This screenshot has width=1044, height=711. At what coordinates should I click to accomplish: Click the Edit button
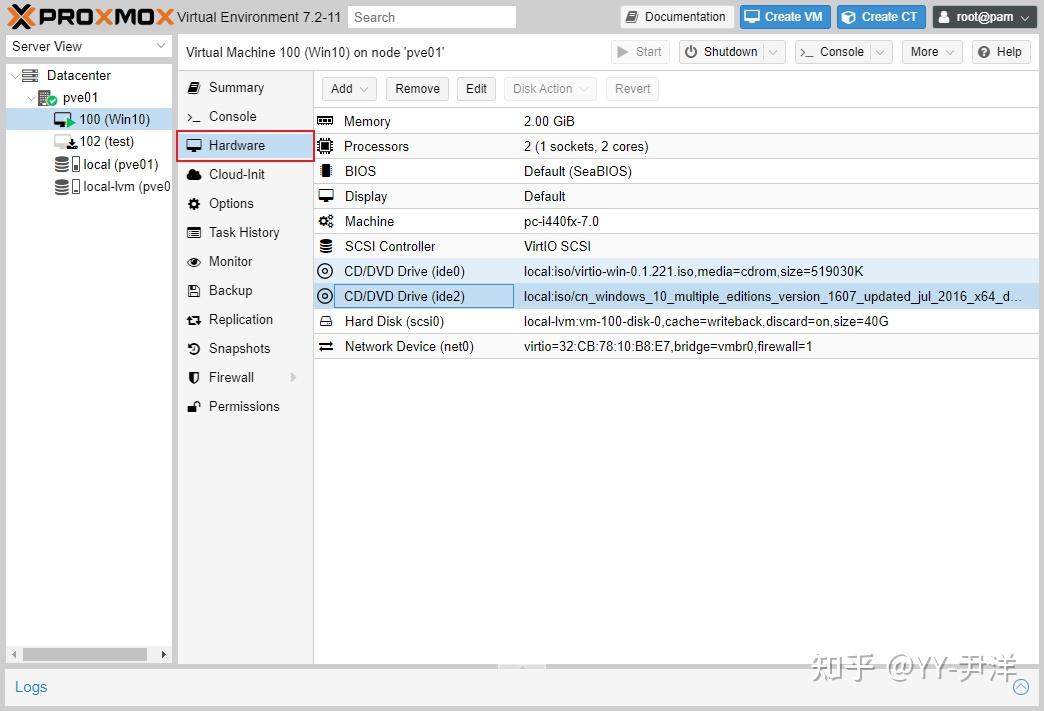pos(476,88)
